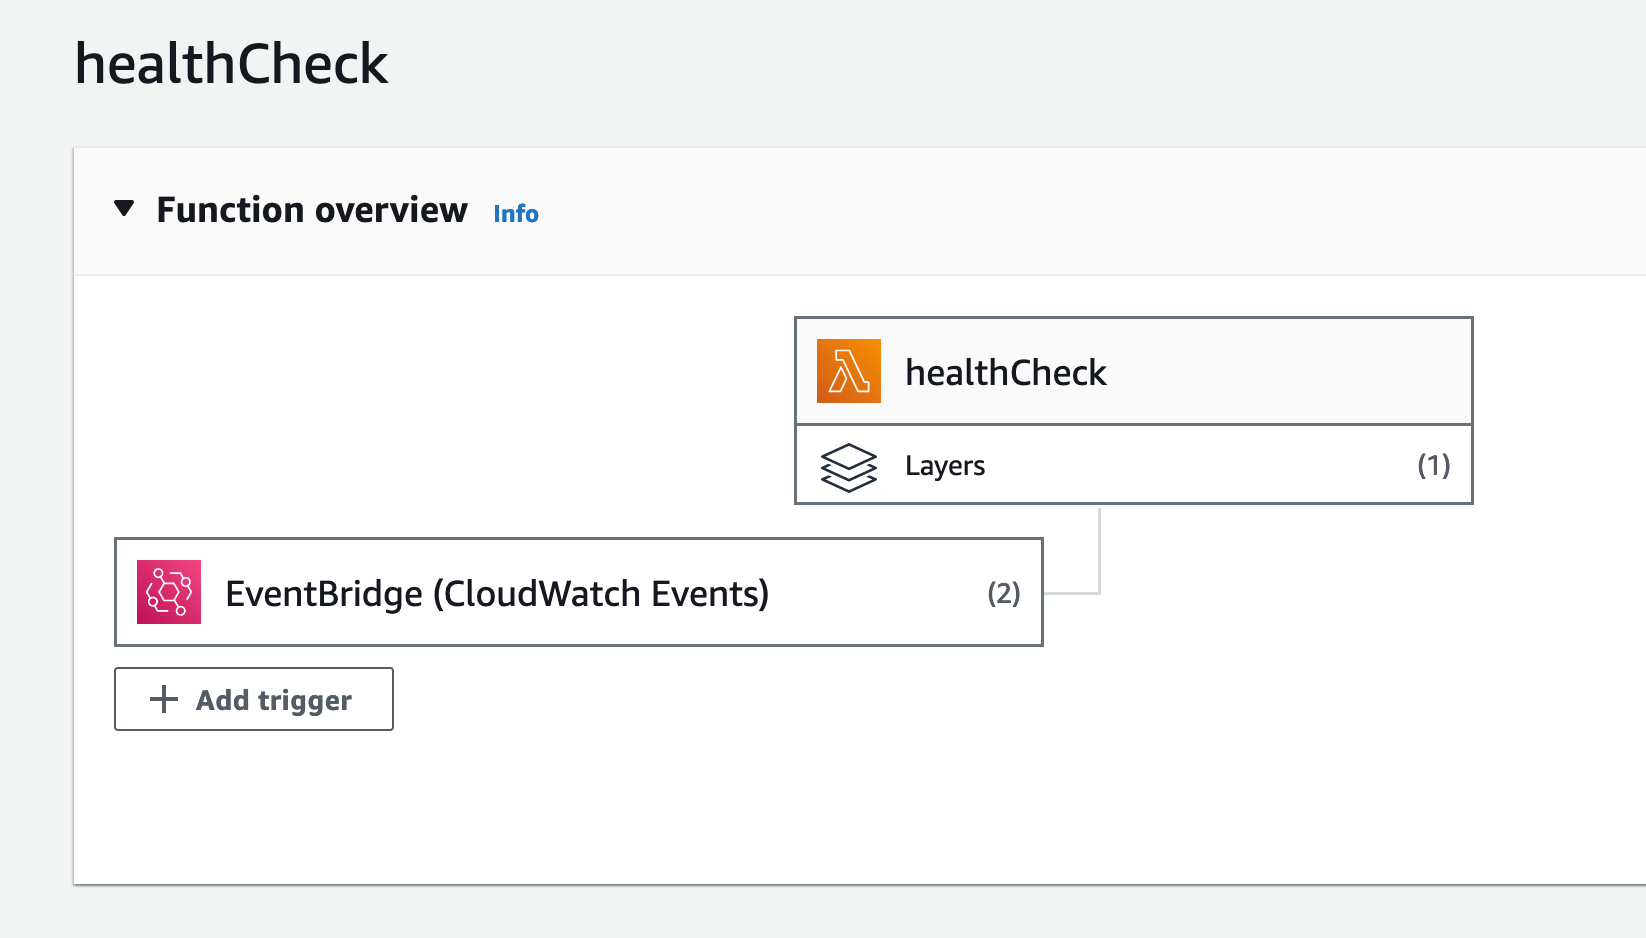The height and width of the screenshot is (938, 1646).
Task: Collapse the Function overview section triangle
Action: (124, 209)
